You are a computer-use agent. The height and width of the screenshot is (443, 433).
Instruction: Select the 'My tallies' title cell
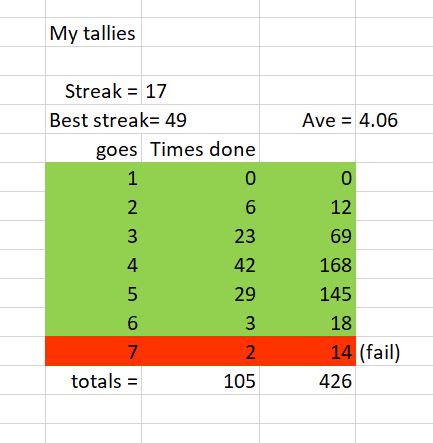(x=93, y=32)
